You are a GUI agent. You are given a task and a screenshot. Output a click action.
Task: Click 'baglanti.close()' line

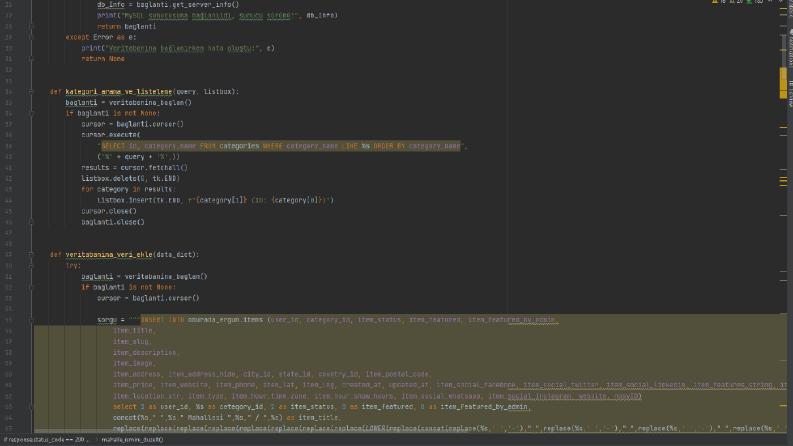(113, 222)
